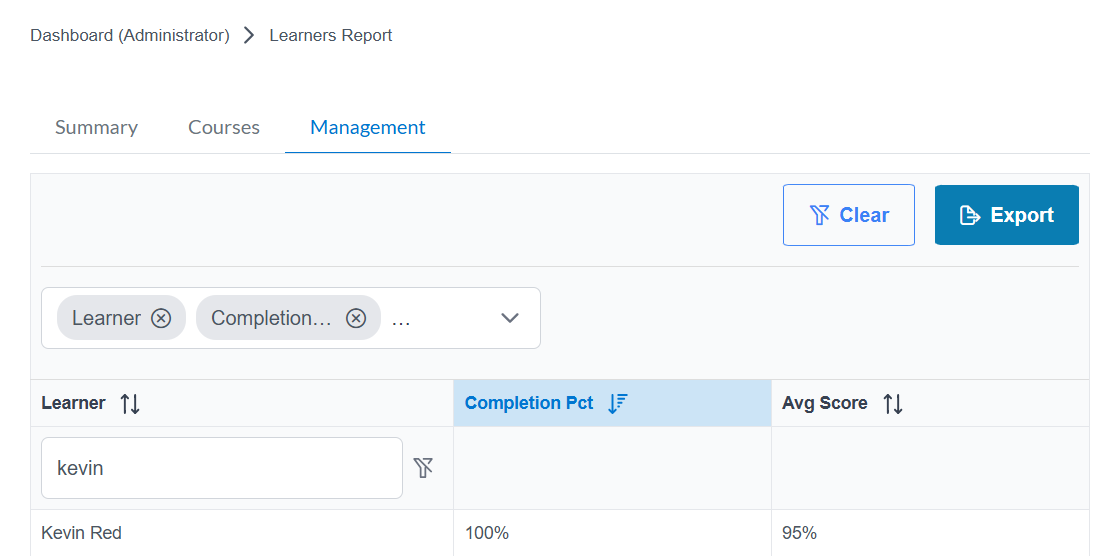Select the Kevin Red row cell

point(82,533)
